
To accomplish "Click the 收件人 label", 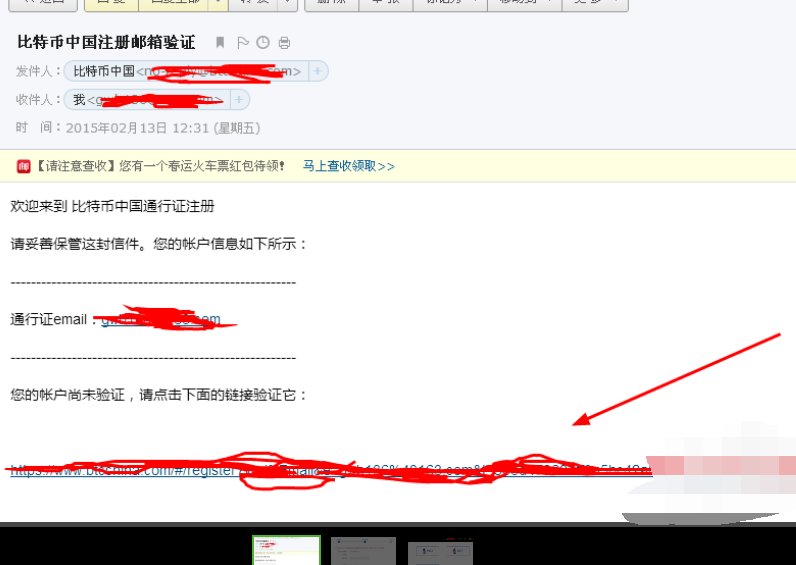I will coord(38,99).
